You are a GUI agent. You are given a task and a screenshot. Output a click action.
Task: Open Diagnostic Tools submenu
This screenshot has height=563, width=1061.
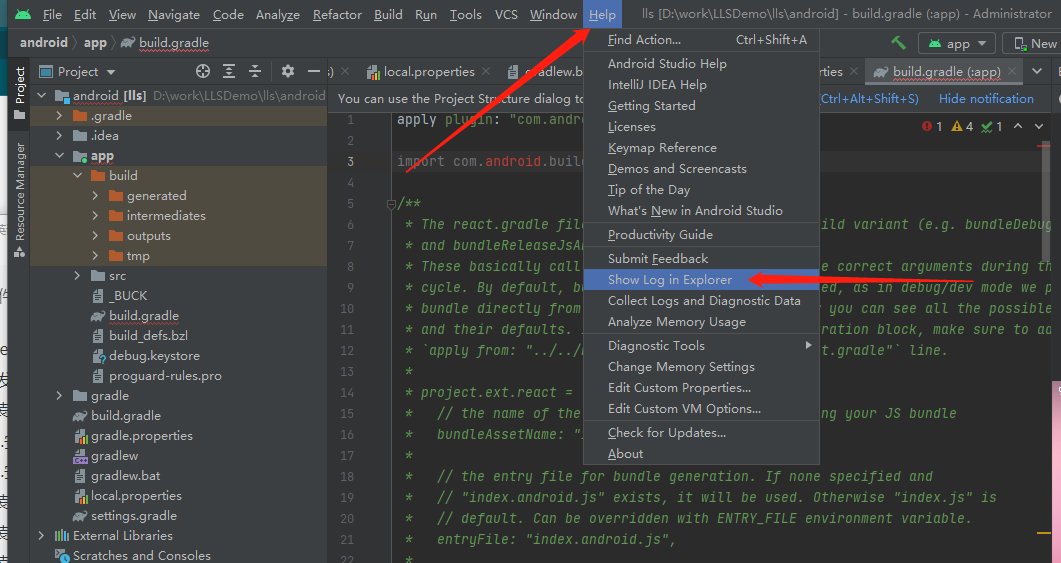(702, 345)
